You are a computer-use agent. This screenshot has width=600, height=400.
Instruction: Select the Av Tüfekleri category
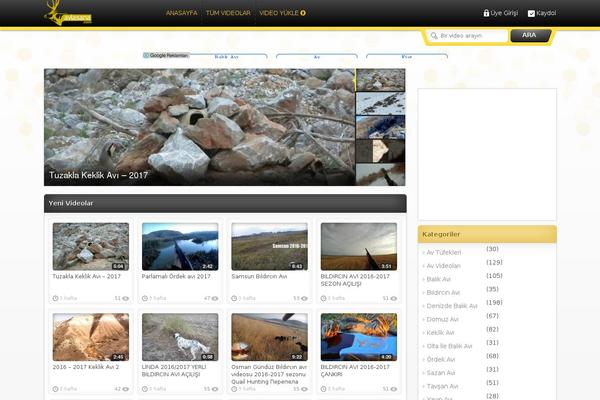coord(444,253)
